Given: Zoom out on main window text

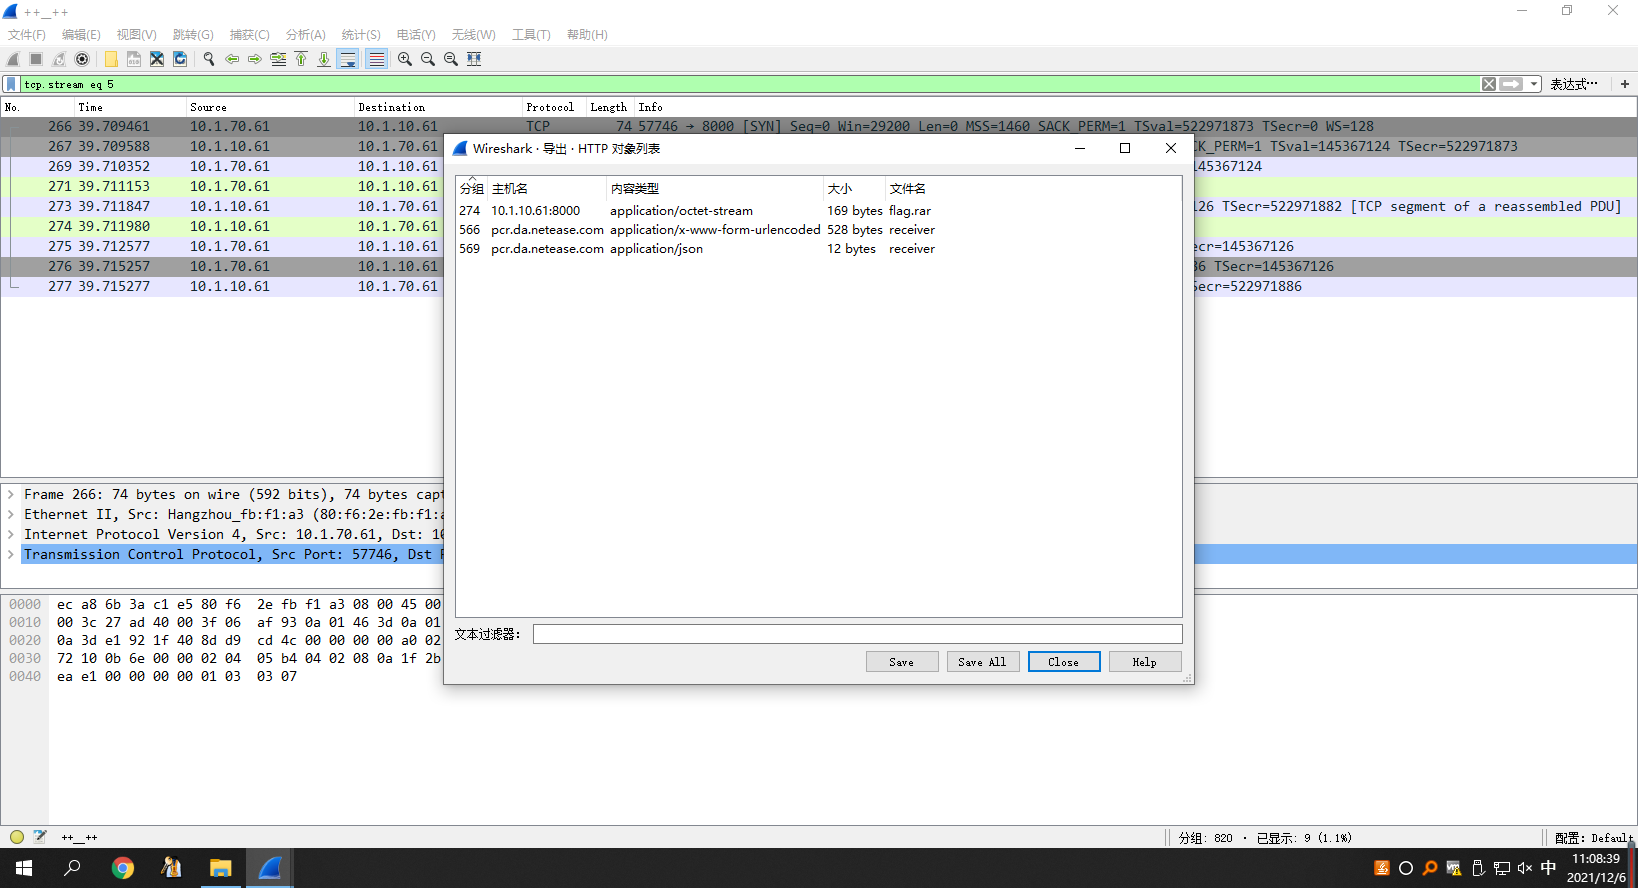Looking at the screenshot, I should coord(428,59).
